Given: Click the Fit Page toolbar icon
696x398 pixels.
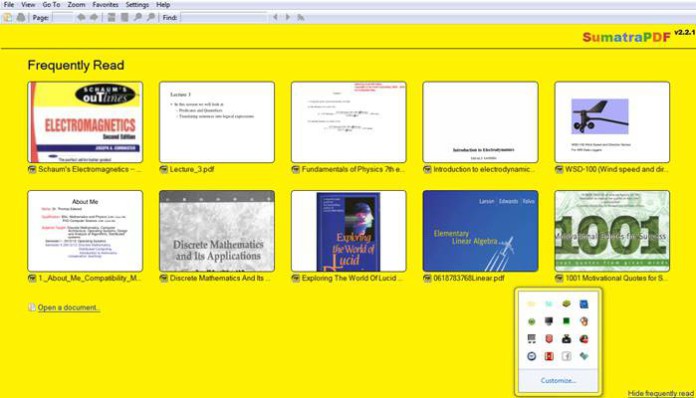Looking at the screenshot, I should [x=125, y=17].
